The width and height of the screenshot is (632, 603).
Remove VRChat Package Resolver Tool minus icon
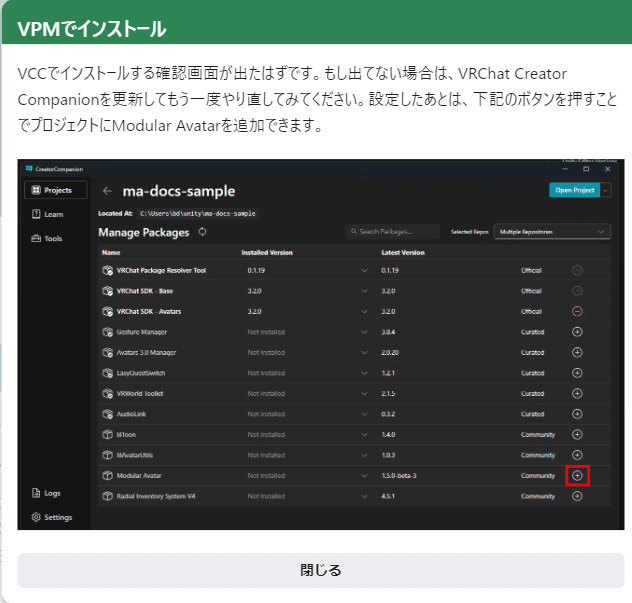577,270
